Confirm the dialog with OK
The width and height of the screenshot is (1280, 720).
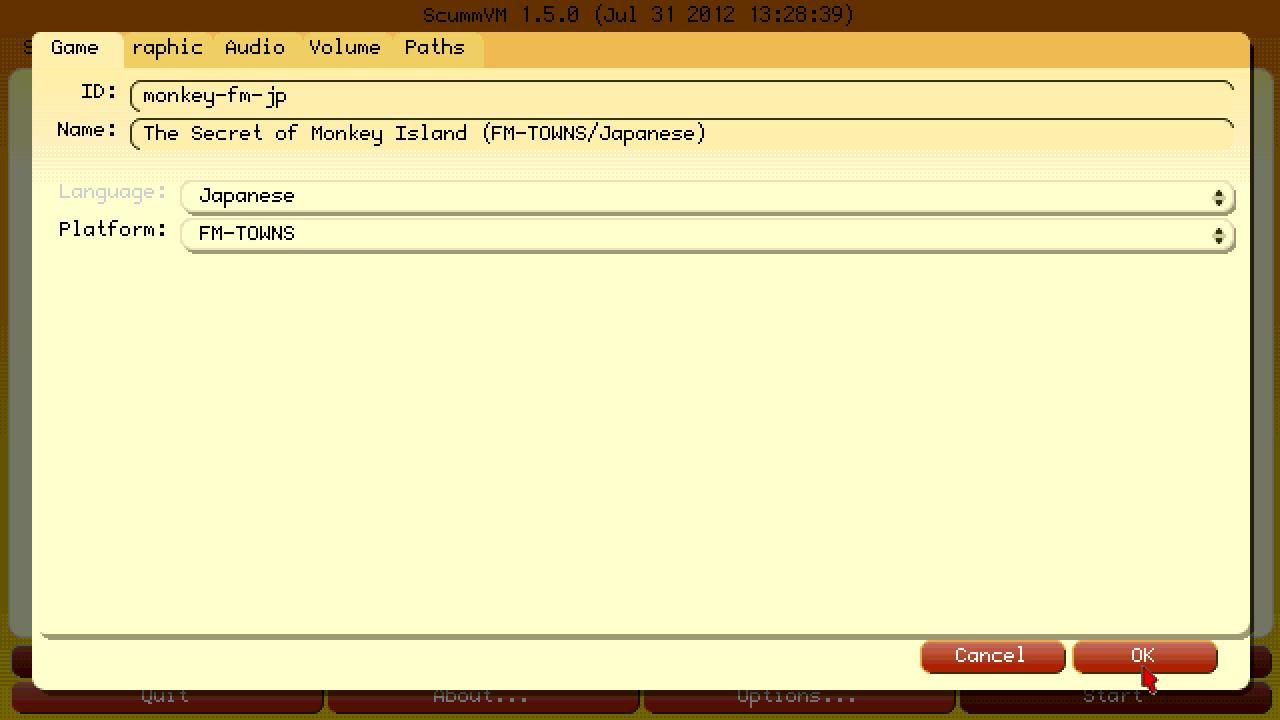(1144, 656)
